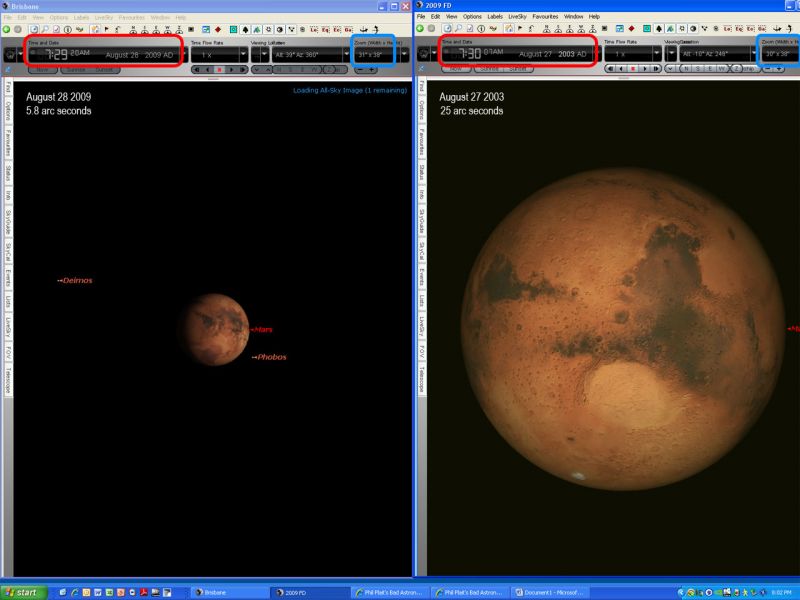This screenshot has height=600, width=800.
Task: Click the Home house icon in 2009 FD toolbar
Action: tap(509, 29)
